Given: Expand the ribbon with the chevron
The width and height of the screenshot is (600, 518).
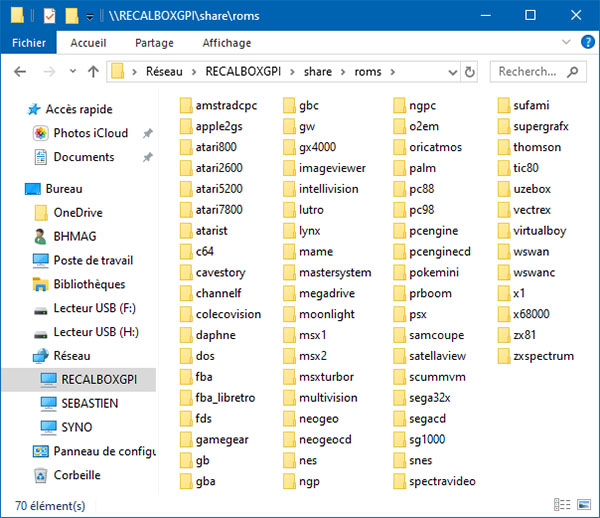Looking at the screenshot, I should click(566, 42).
